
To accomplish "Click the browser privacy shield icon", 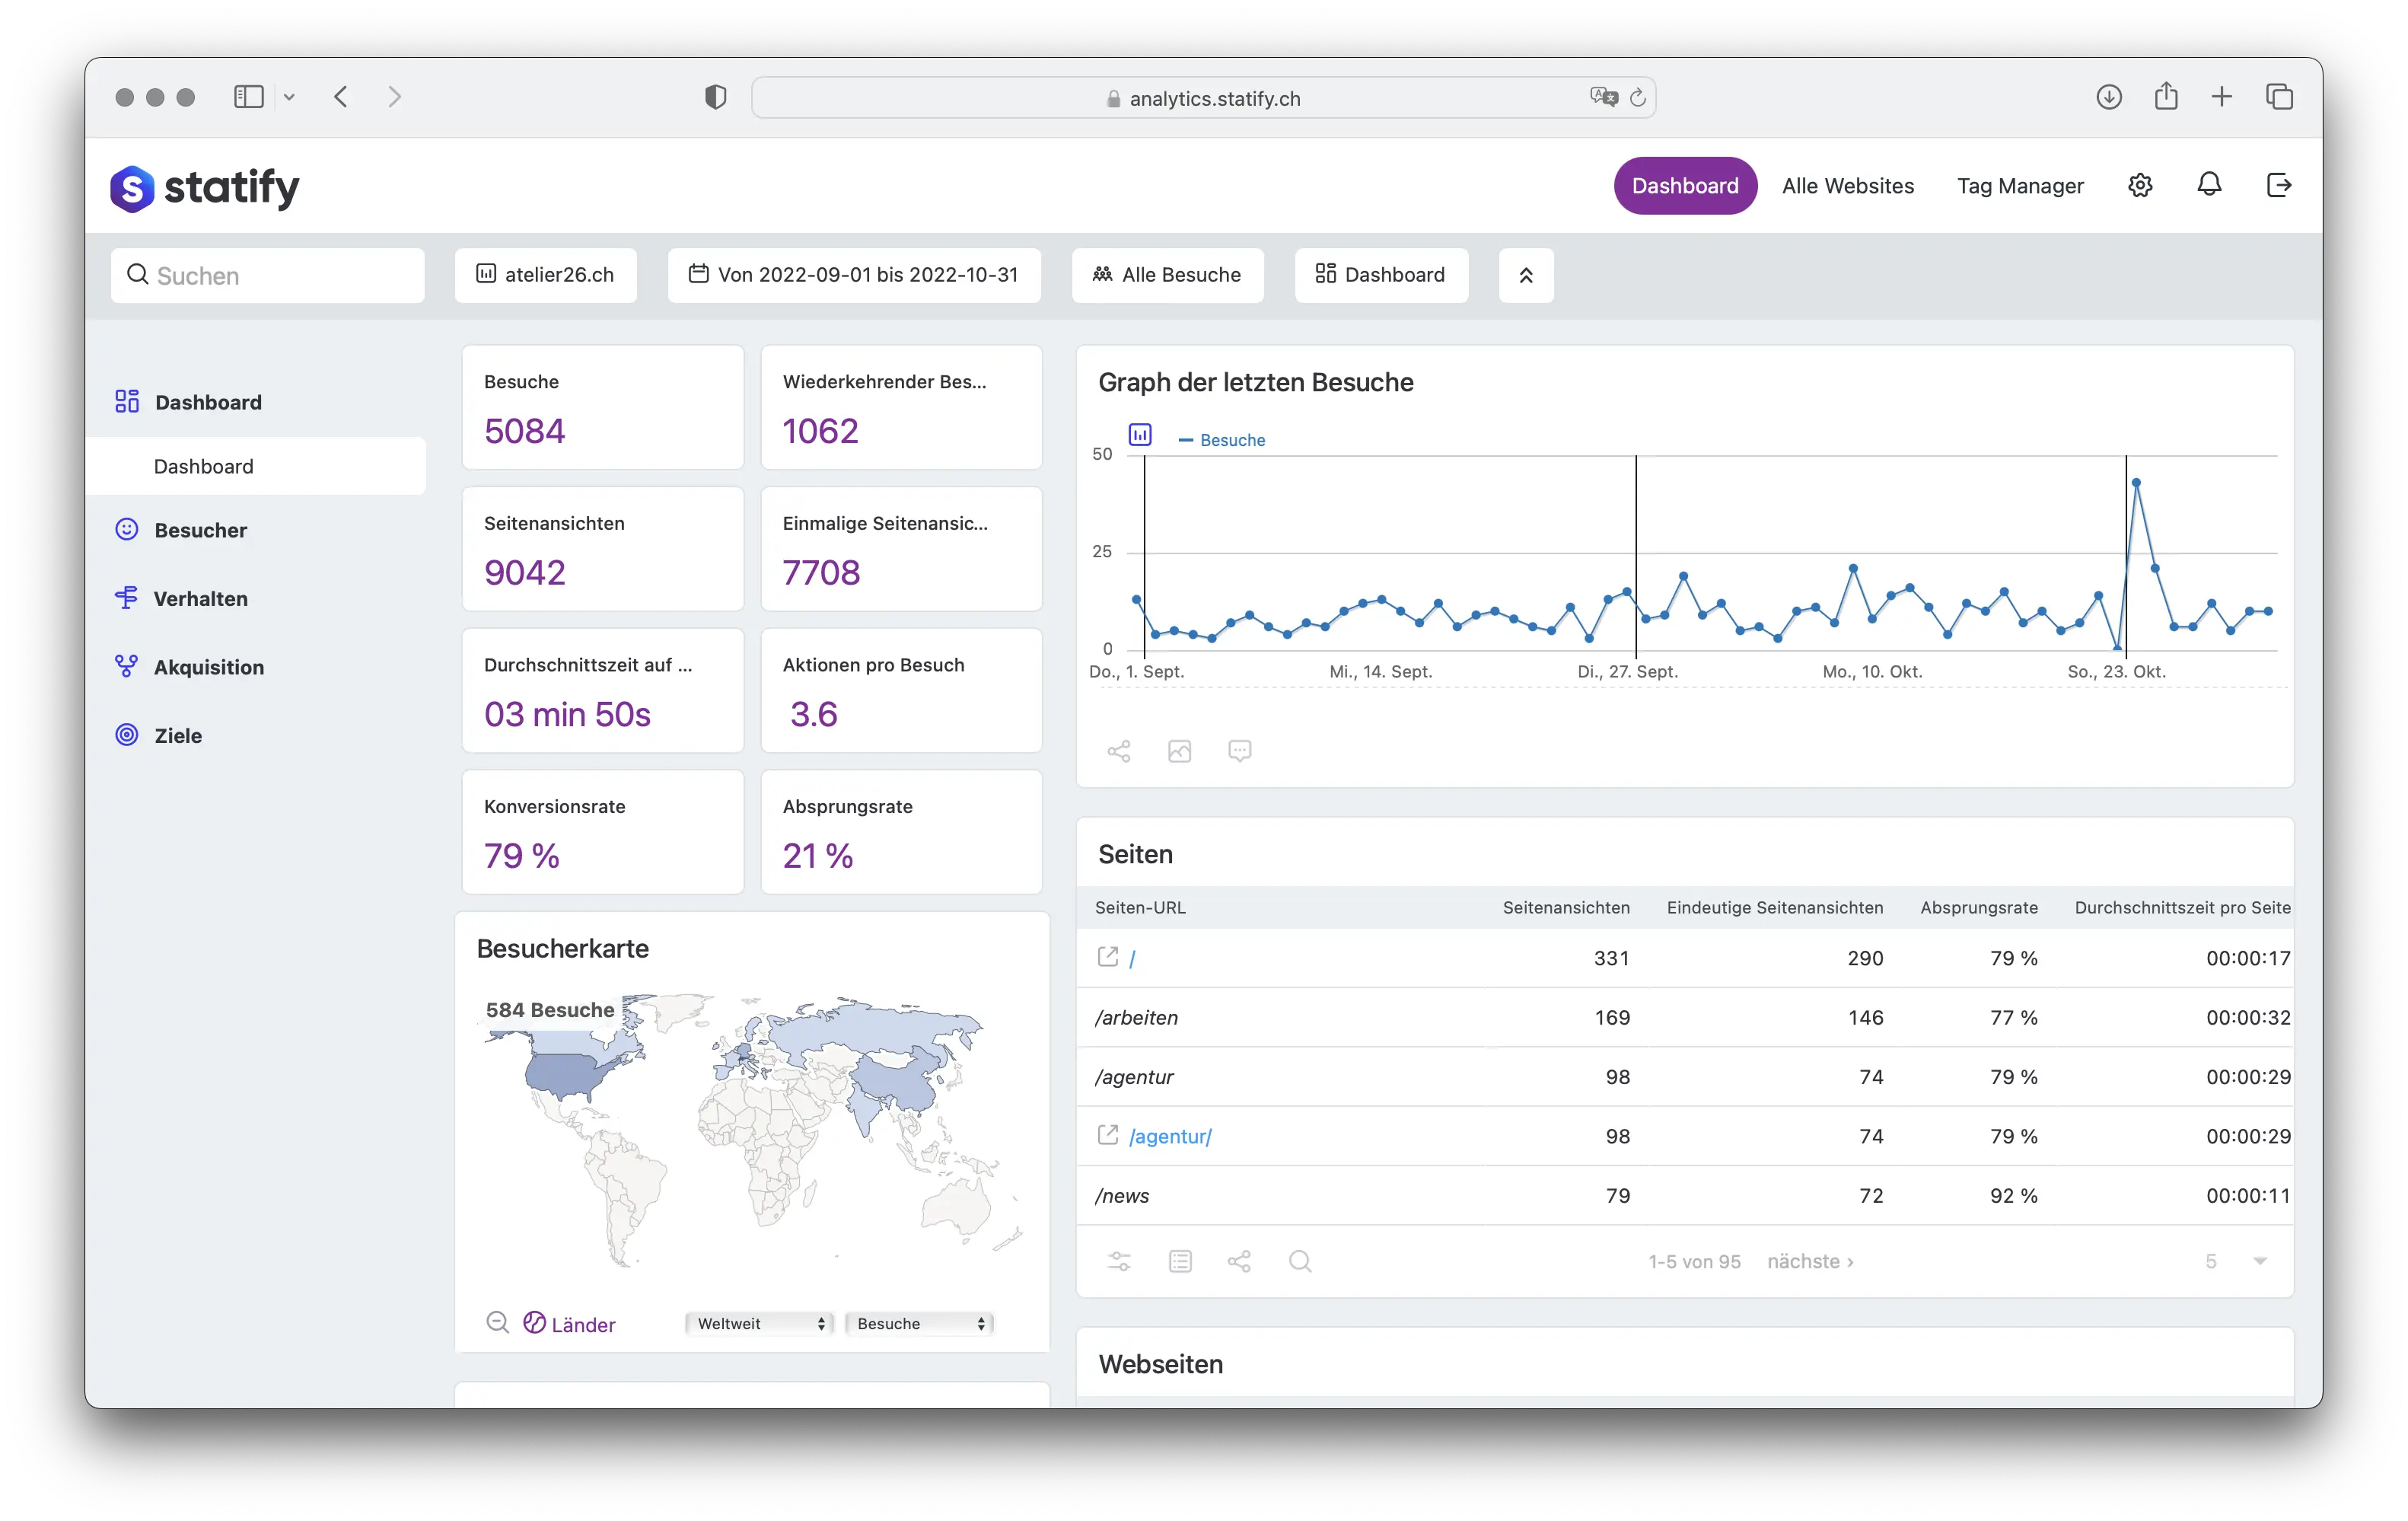I will pyautogui.click(x=715, y=97).
